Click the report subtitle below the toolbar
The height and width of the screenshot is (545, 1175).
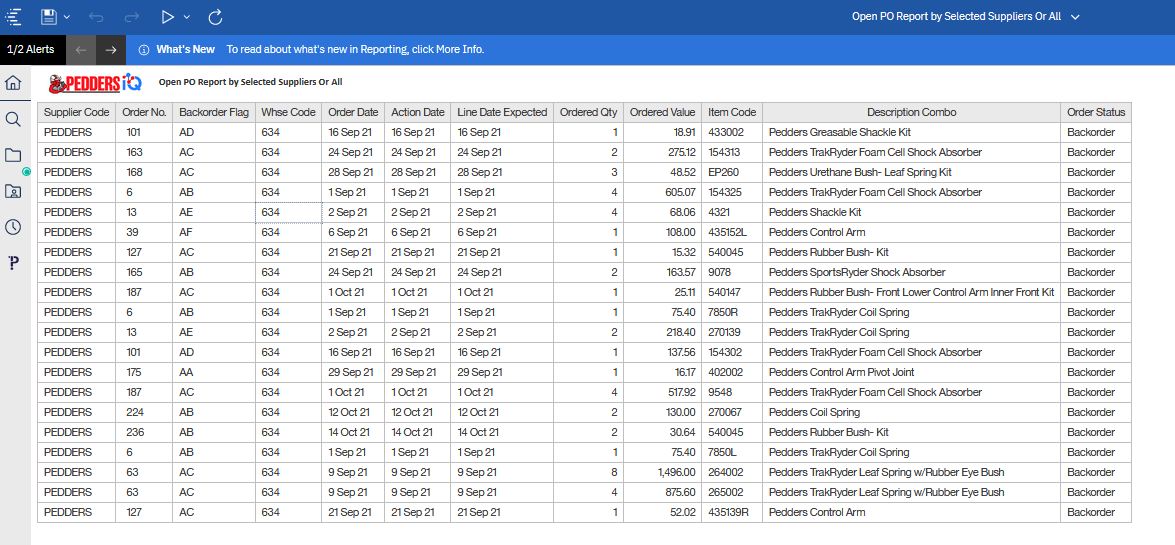coord(250,82)
